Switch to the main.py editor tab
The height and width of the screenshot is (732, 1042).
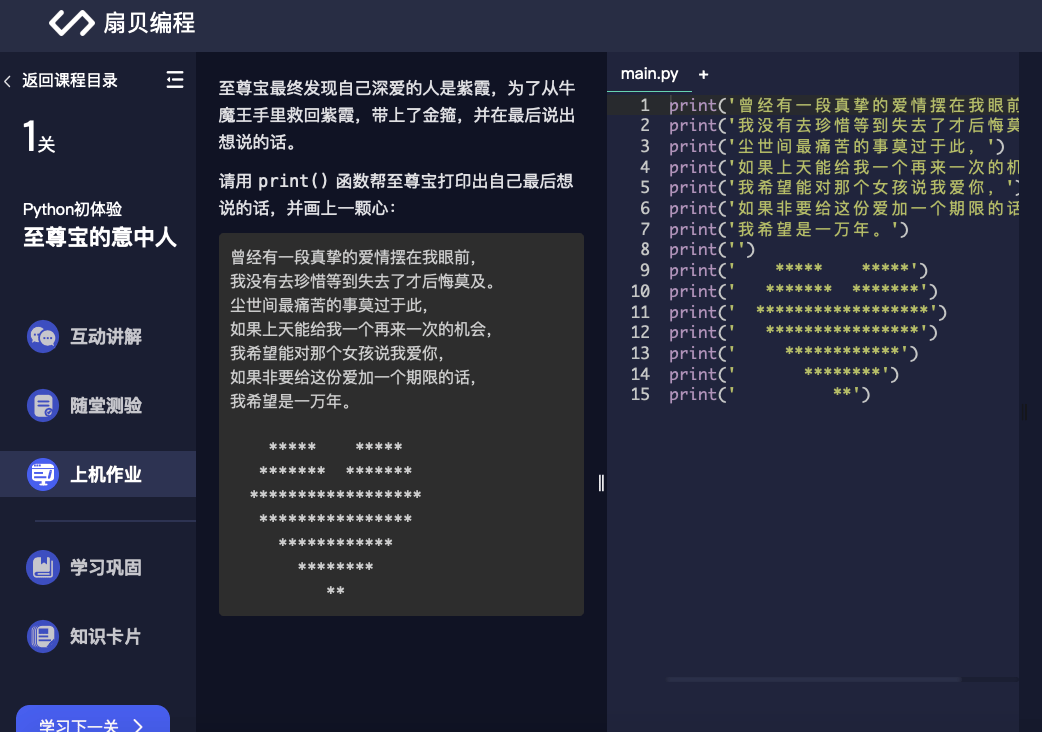(649, 73)
